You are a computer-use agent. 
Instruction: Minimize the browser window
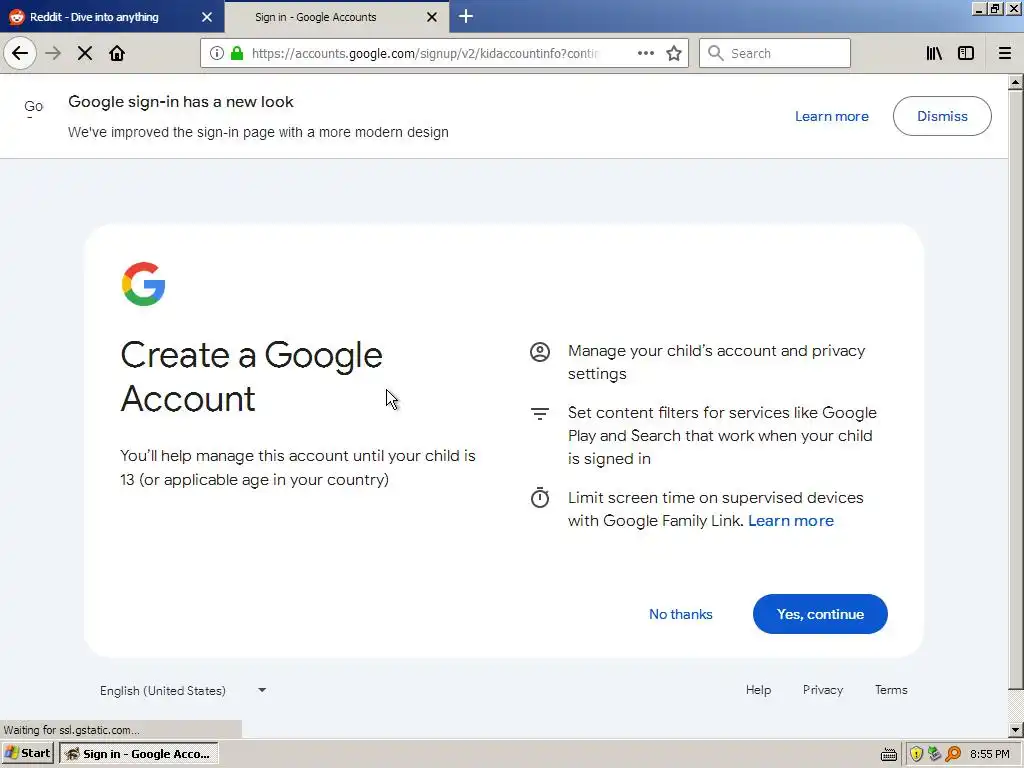[x=978, y=8]
